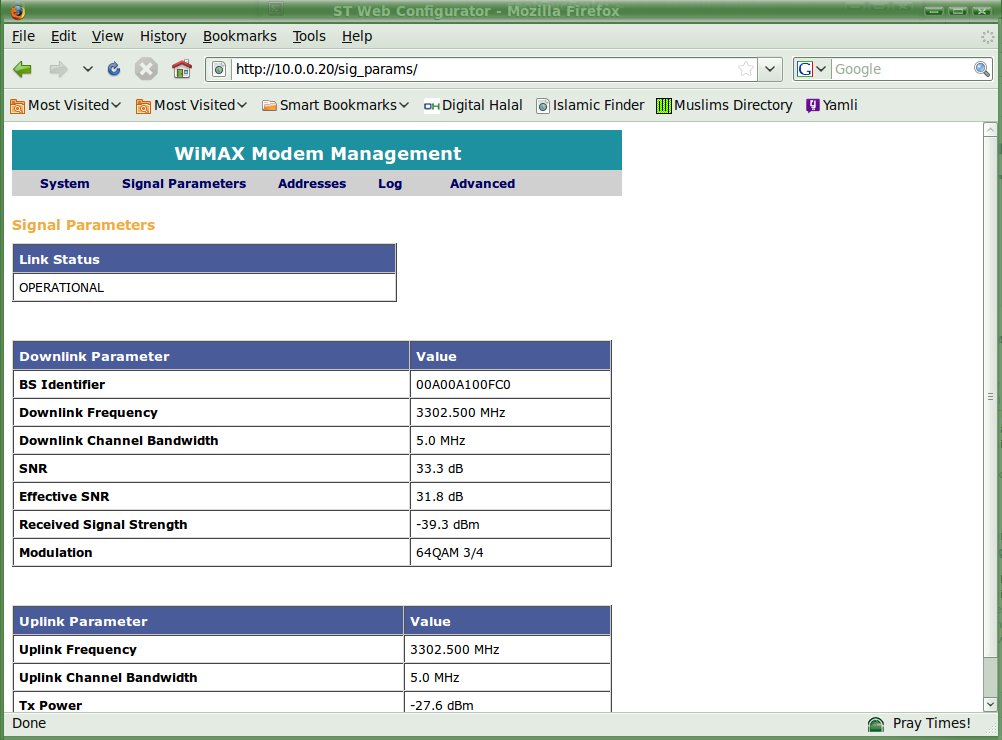1002x740 pixels.
Task: Click the Done status bar text
Action: point(29,723)
